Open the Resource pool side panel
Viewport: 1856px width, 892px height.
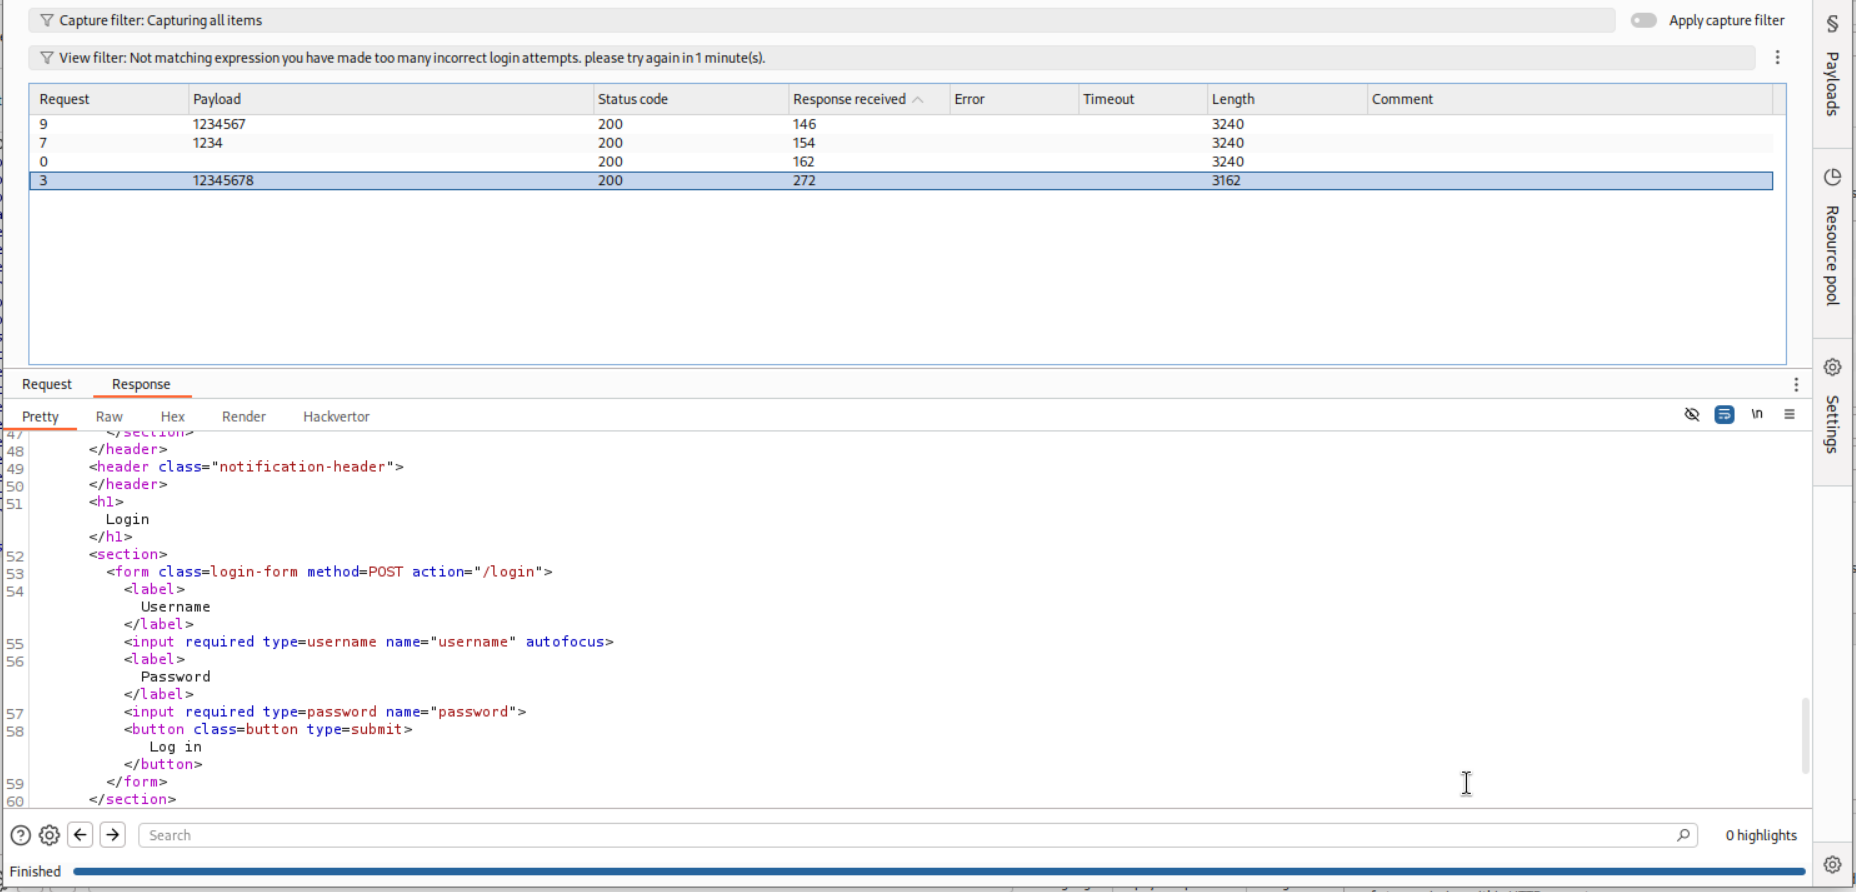pyautogui.click(x=1832, y=240)
